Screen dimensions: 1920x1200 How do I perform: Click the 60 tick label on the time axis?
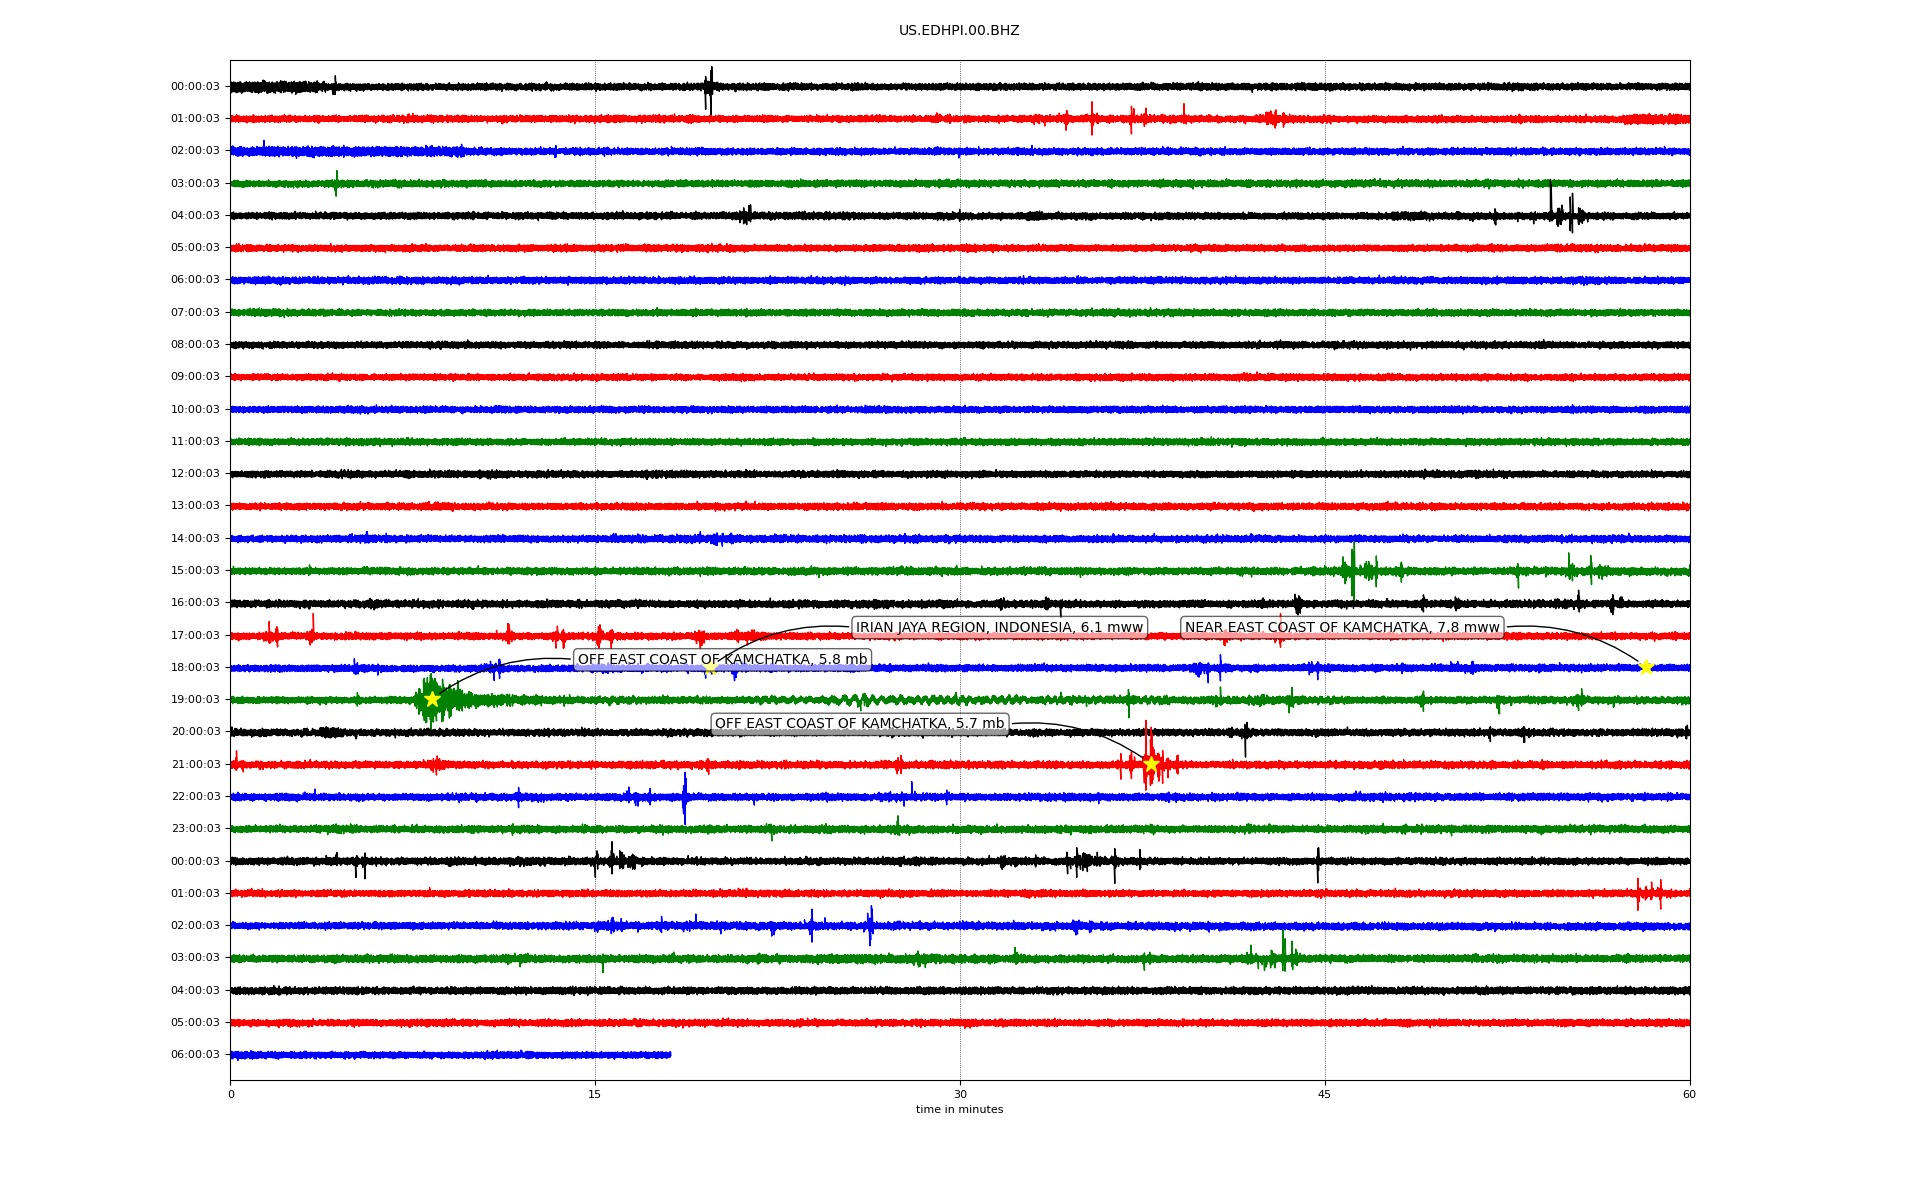click(1689, 1094)
